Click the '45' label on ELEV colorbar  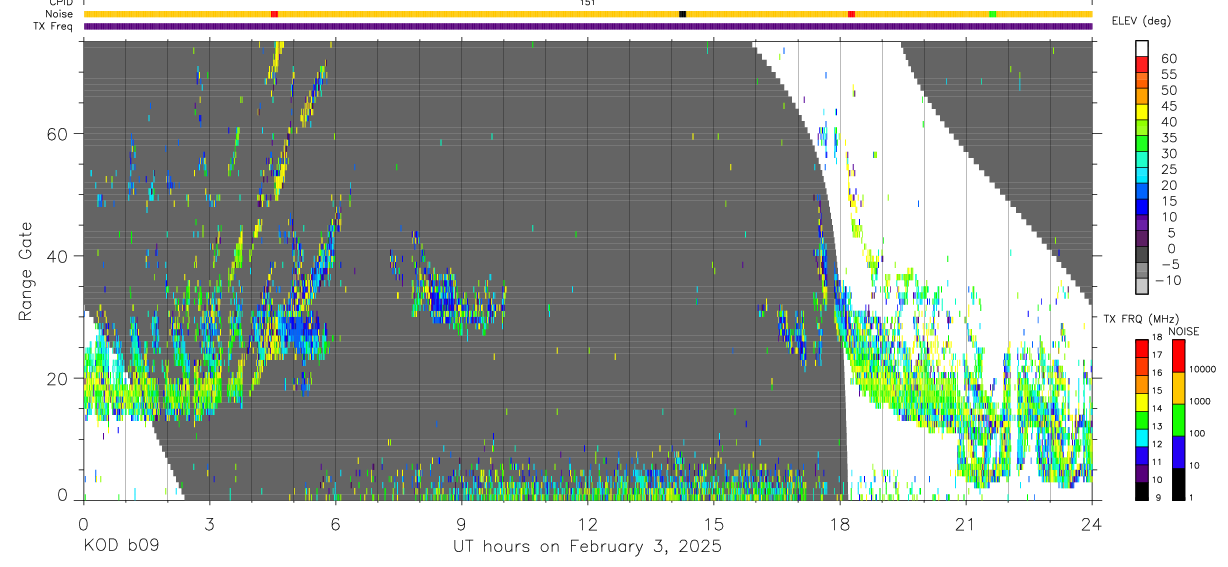coord(1170,106)
